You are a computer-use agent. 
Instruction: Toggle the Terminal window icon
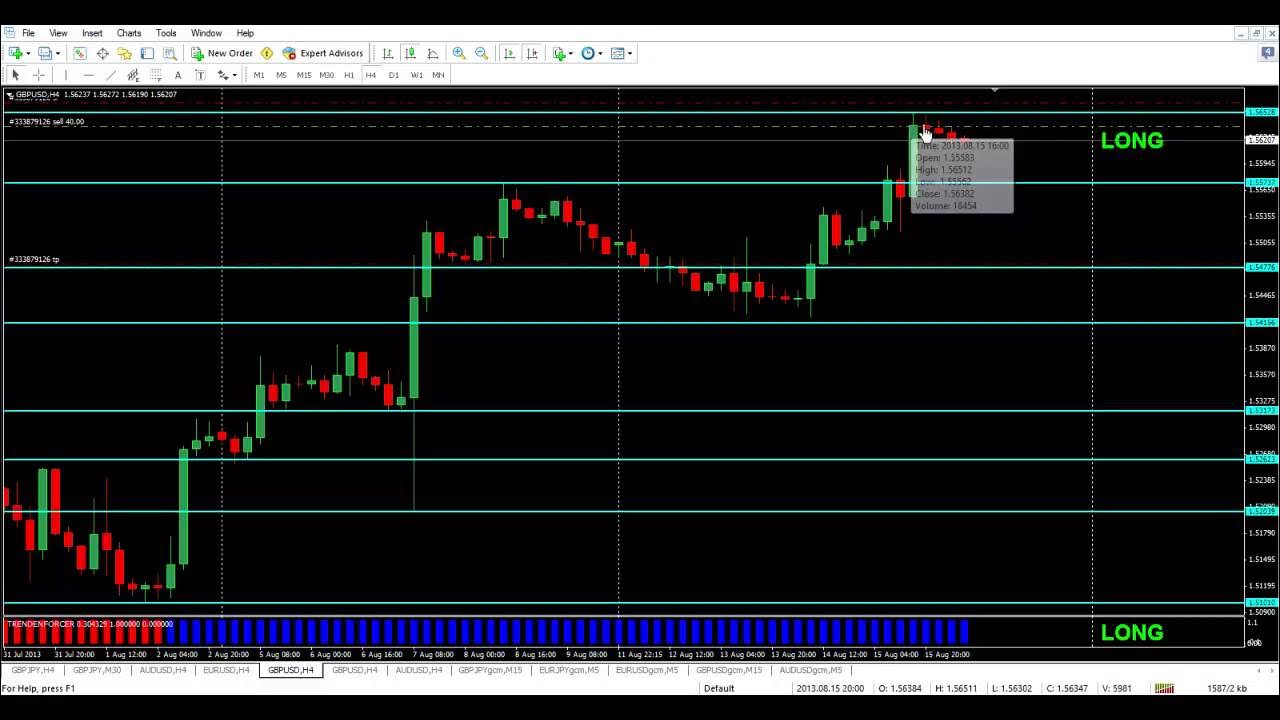(147, 53)
